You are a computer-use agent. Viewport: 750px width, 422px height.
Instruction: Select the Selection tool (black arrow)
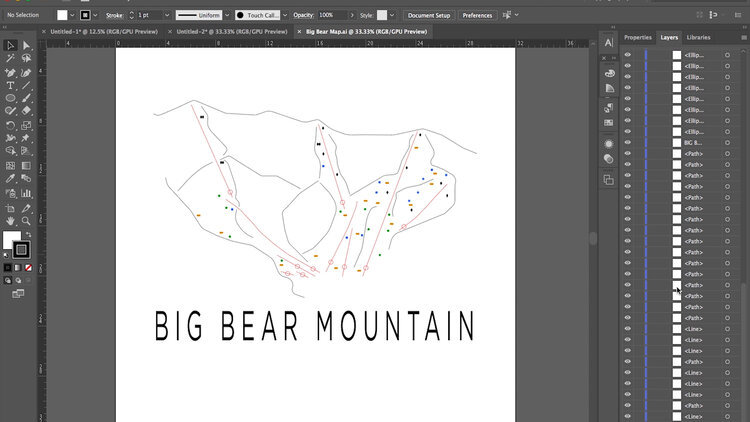[x=10, y=45]
